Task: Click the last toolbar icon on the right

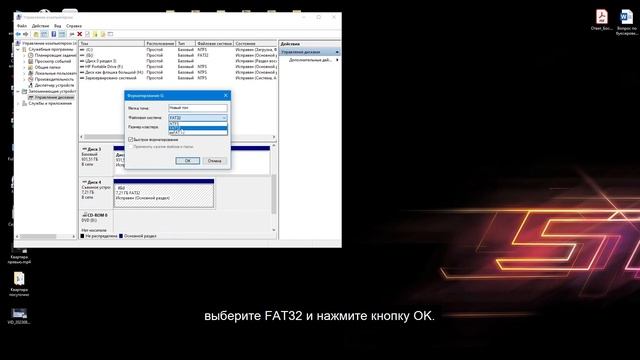Action: coord(111,34)
